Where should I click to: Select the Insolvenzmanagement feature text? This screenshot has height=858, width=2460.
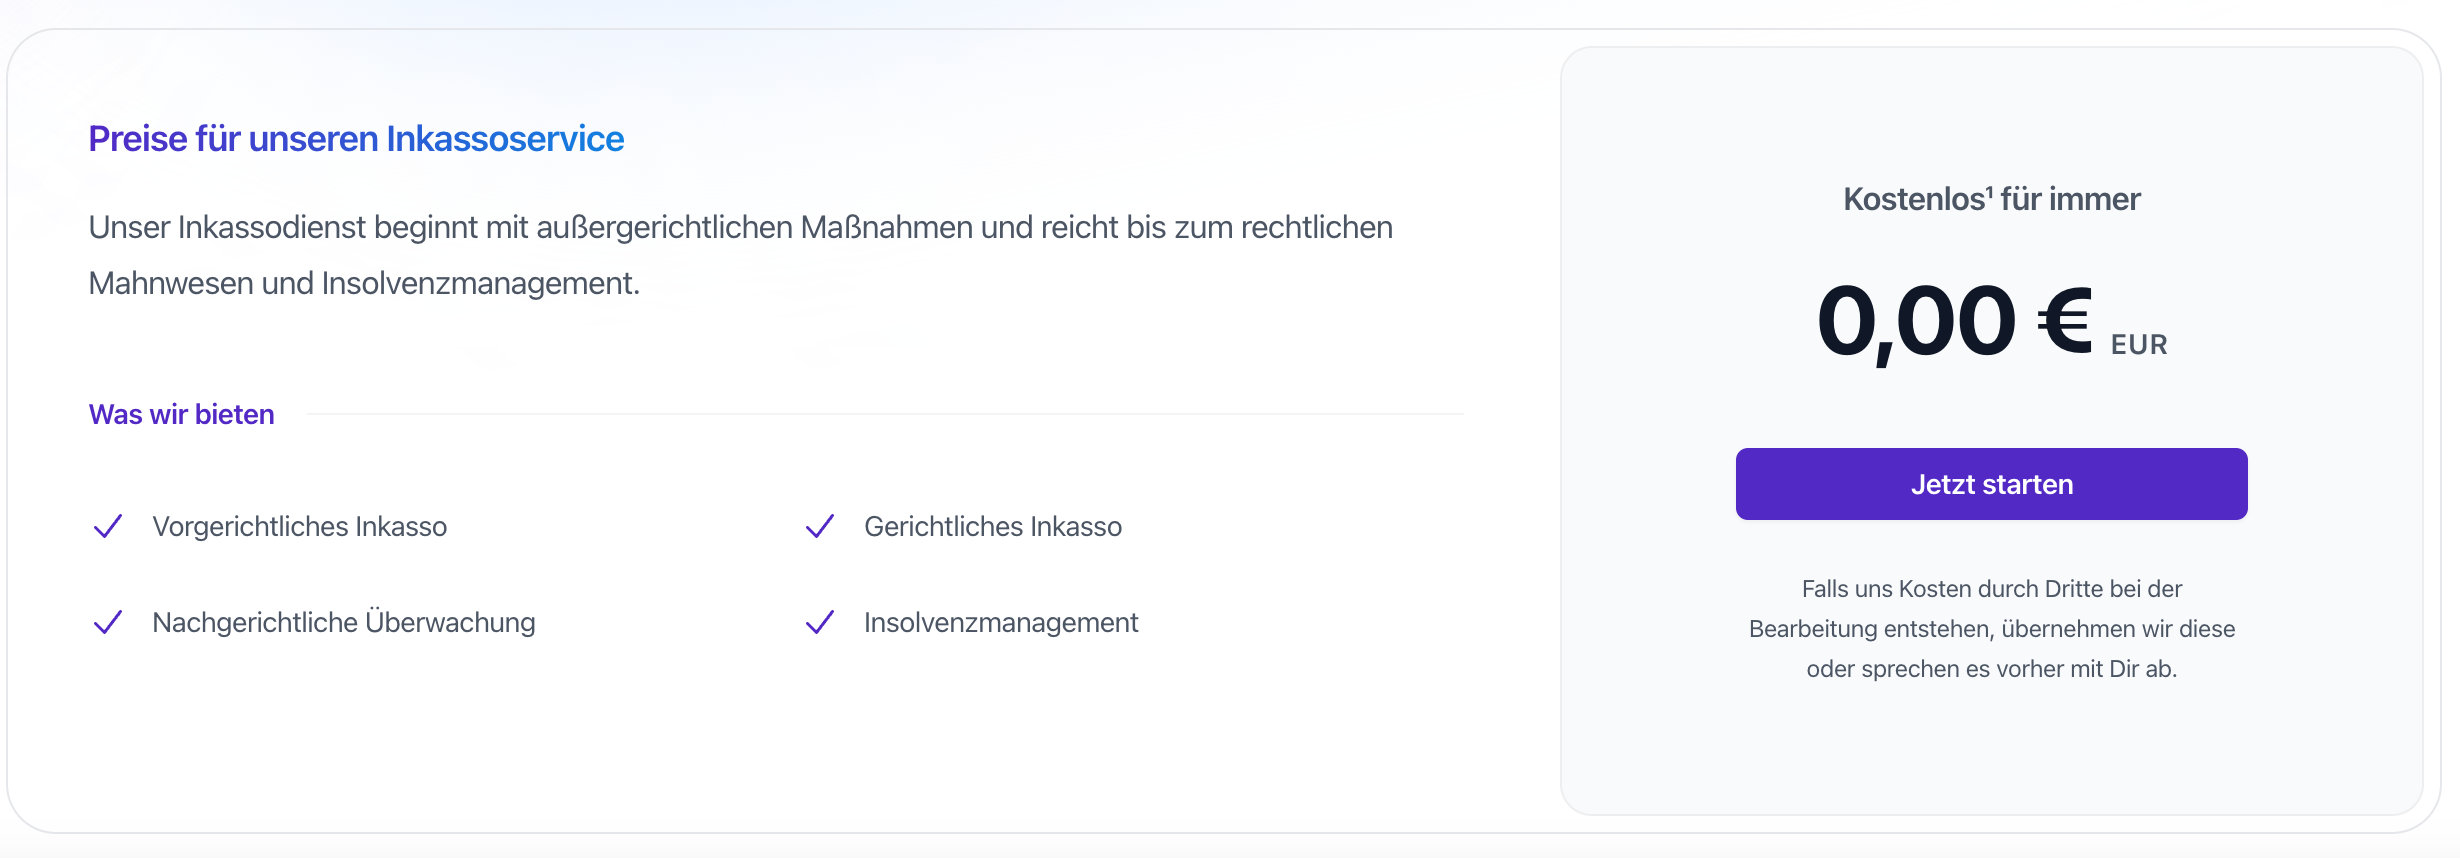(1000, 622)
